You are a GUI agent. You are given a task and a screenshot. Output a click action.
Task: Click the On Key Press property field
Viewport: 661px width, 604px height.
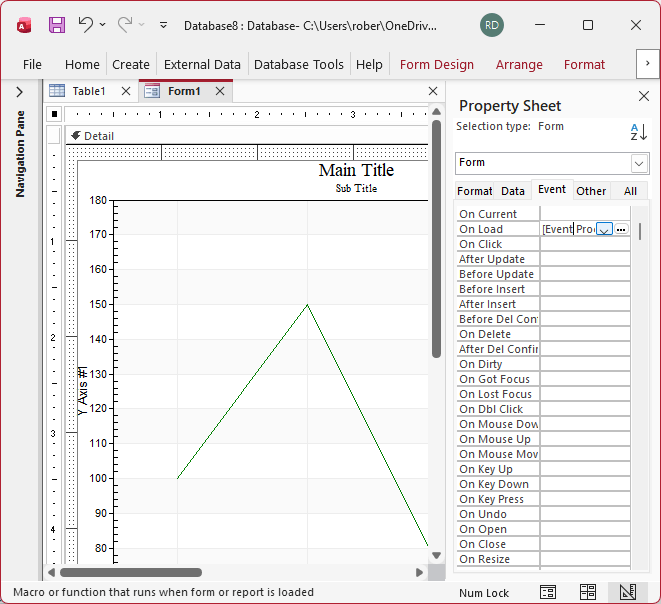pyautogui.click(x=585, y=499)
